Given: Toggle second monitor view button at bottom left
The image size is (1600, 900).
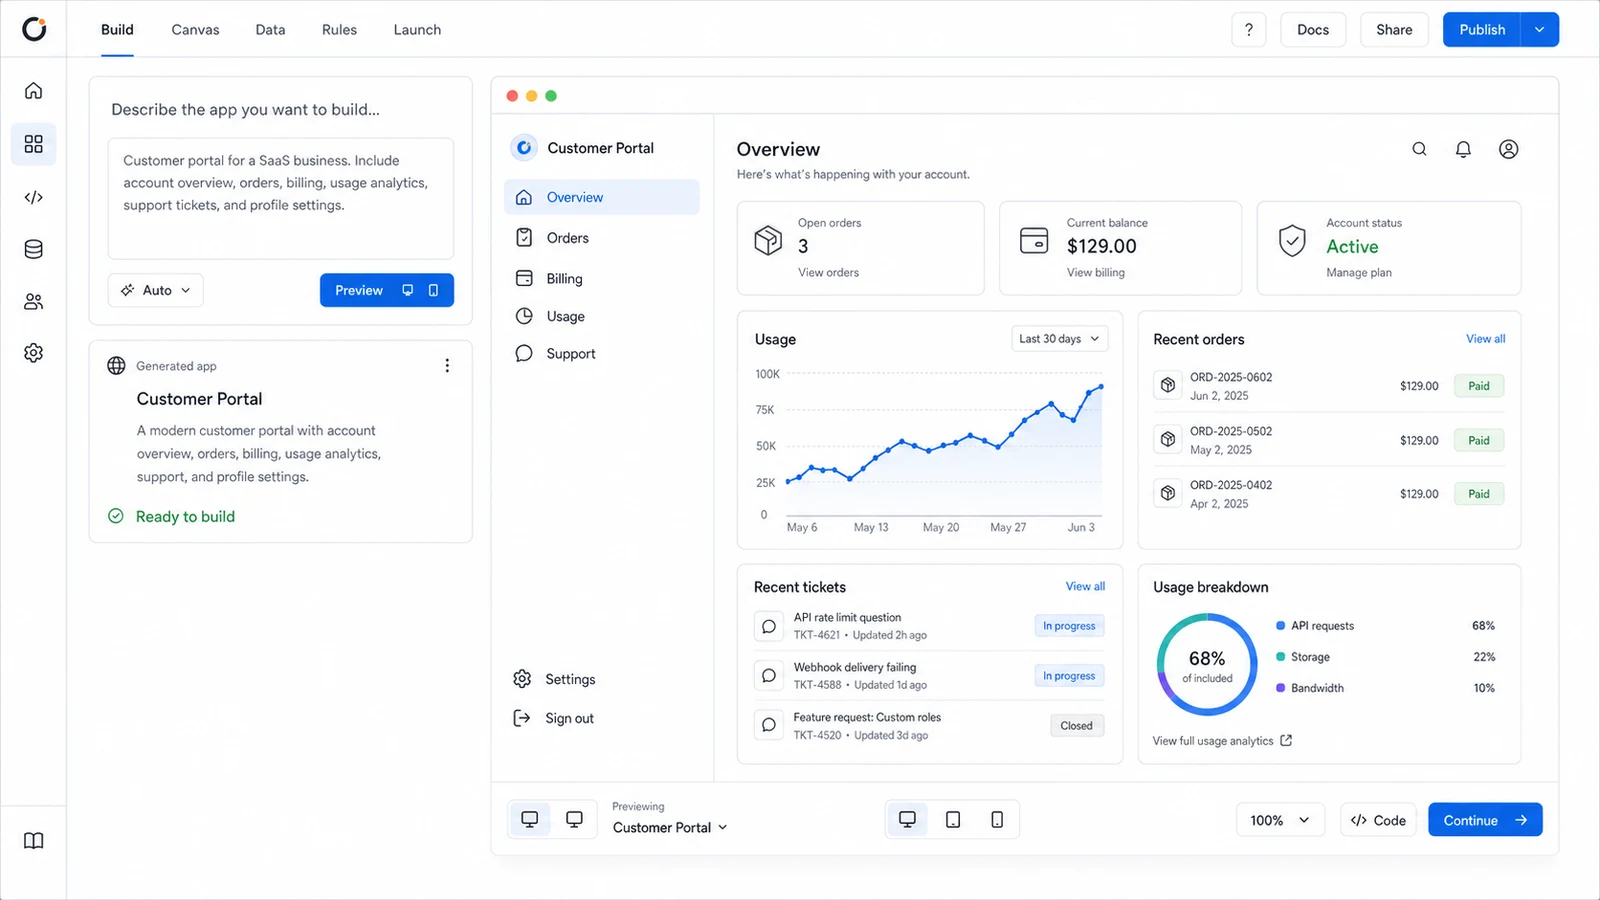Looking at the screenshot, I should coord(574,820).
